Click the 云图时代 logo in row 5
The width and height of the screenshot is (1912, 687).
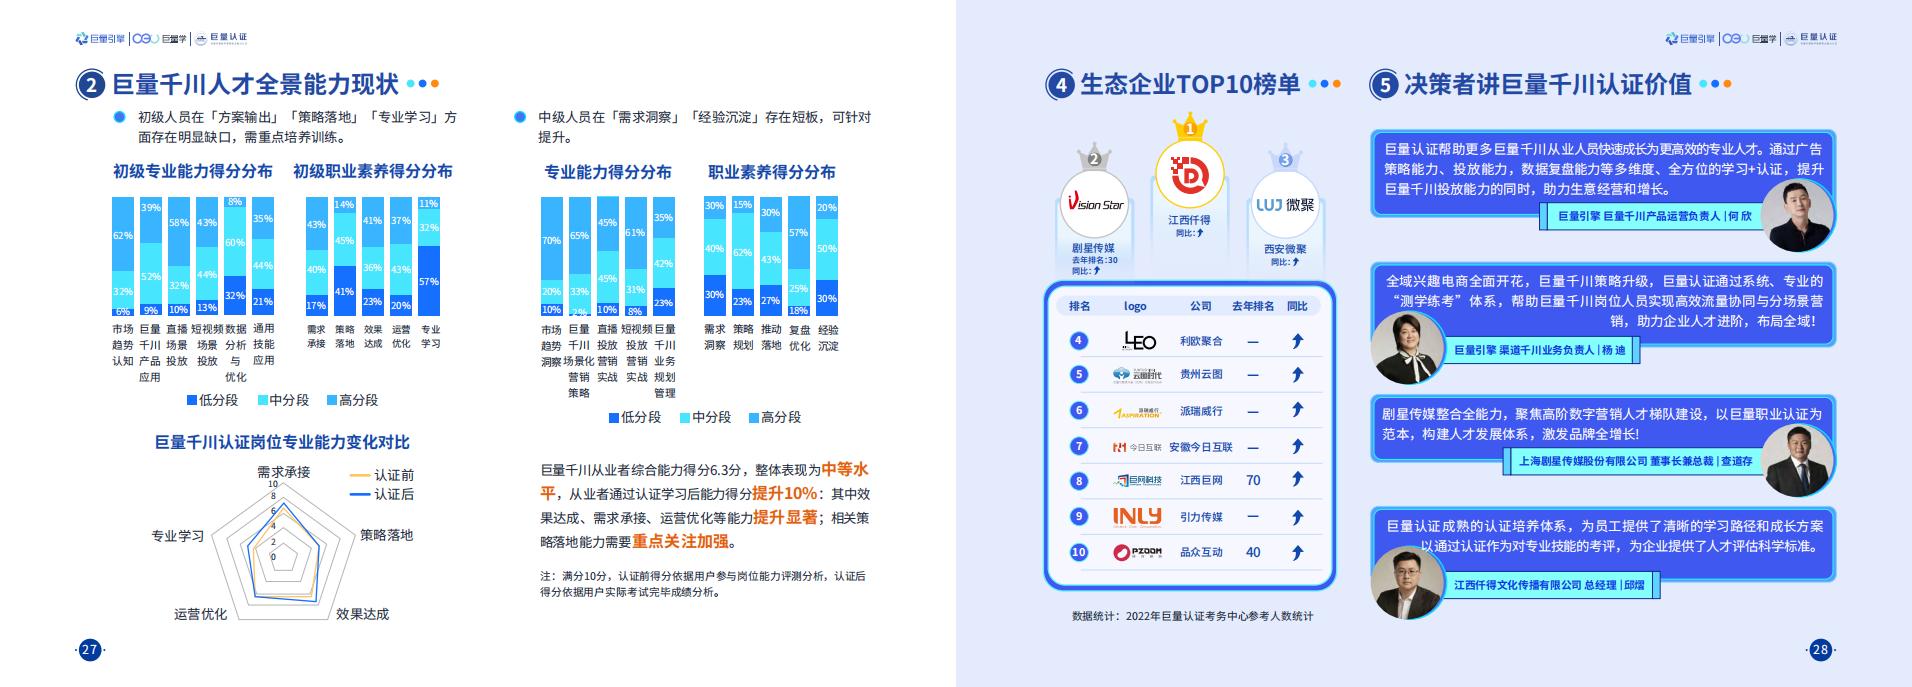(x=1137, y=375)
